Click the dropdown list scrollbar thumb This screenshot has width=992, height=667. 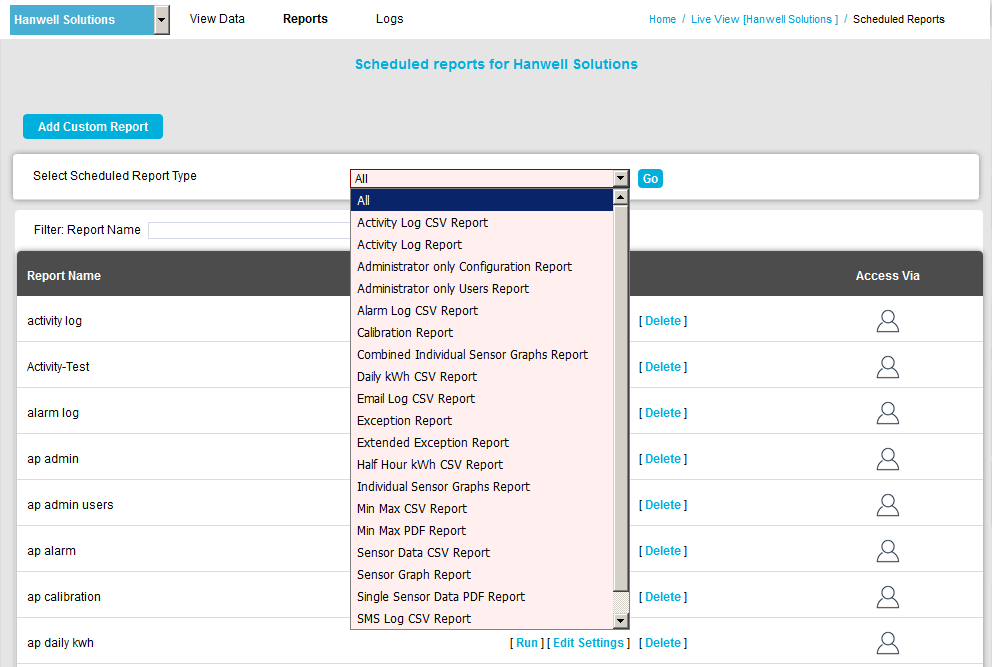[x=621, y=398]
